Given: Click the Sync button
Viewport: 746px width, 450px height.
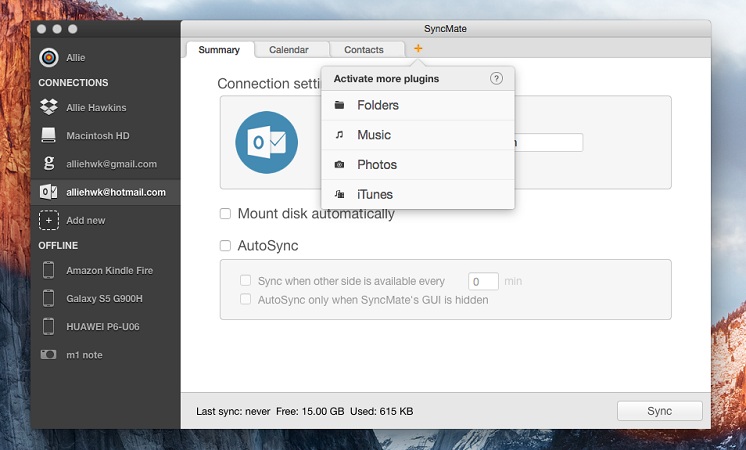Looking at the screenshot, I should point(659,411).
